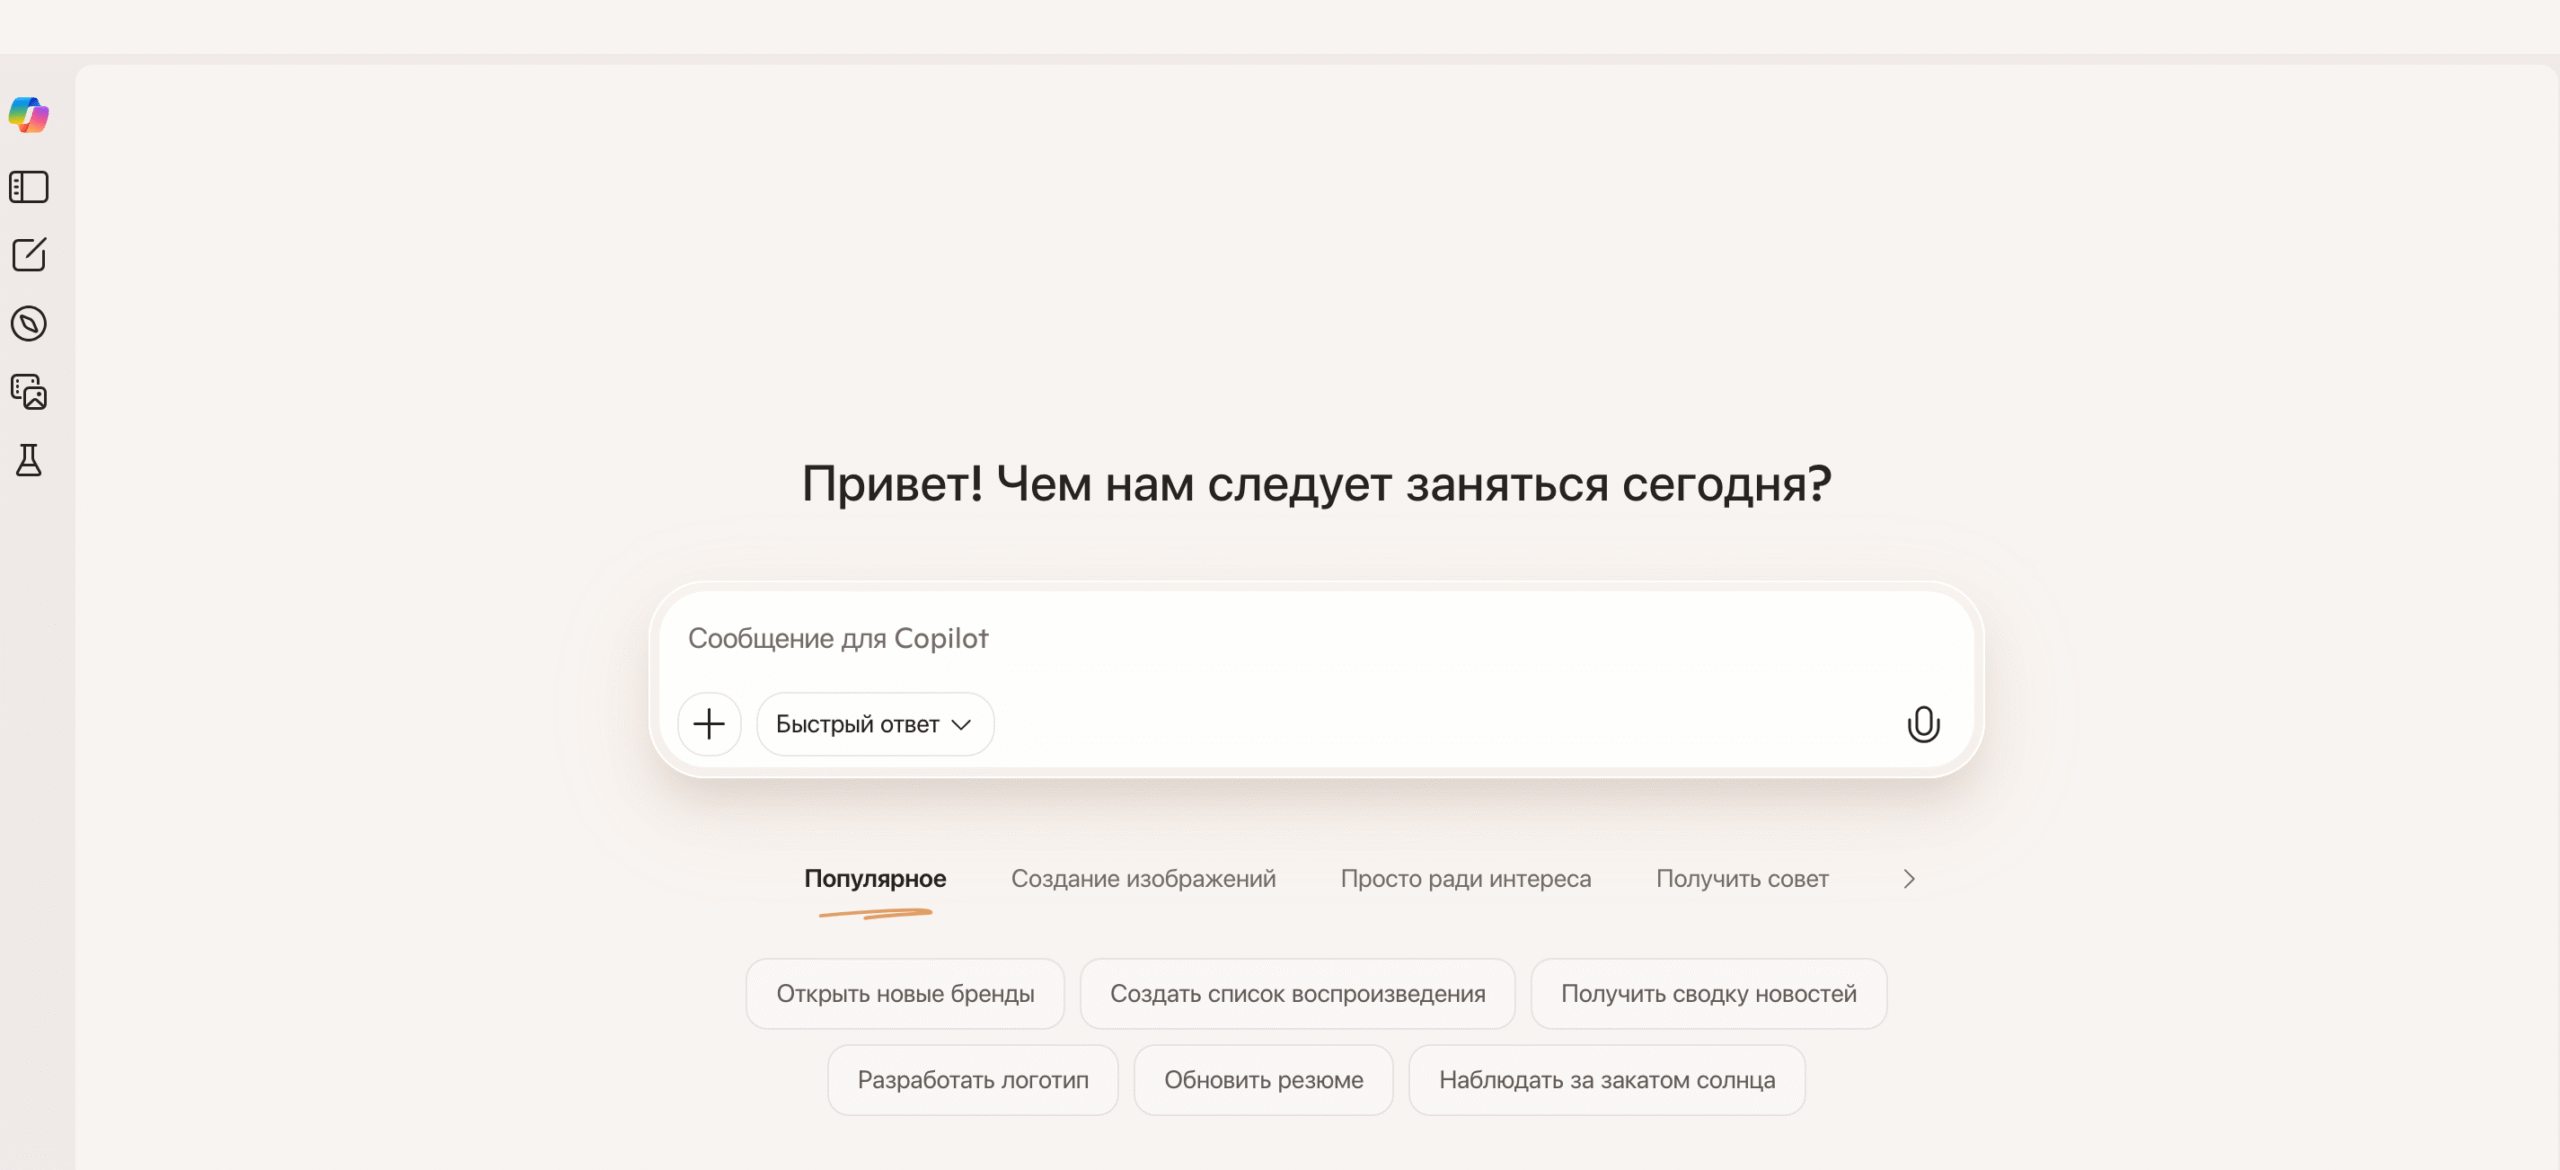Toggle the sidebar panel icon
Viewport: 2560px width, 1170px height.
coord(29,187)
